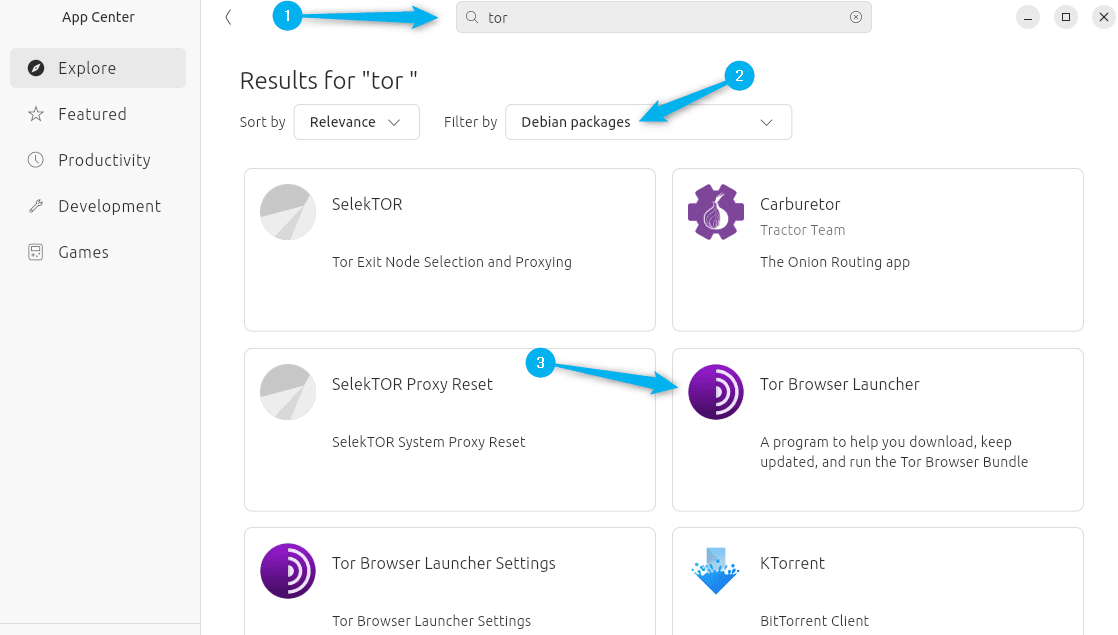Open the Sort by Relevance dropdown
The width and height of the screenshot is (1118, 635).
click(x=356, y=121)
